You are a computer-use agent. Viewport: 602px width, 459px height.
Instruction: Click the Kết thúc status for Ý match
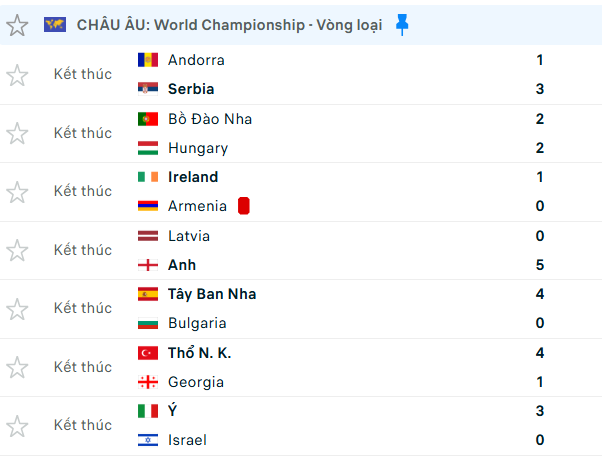pos(83,425)
